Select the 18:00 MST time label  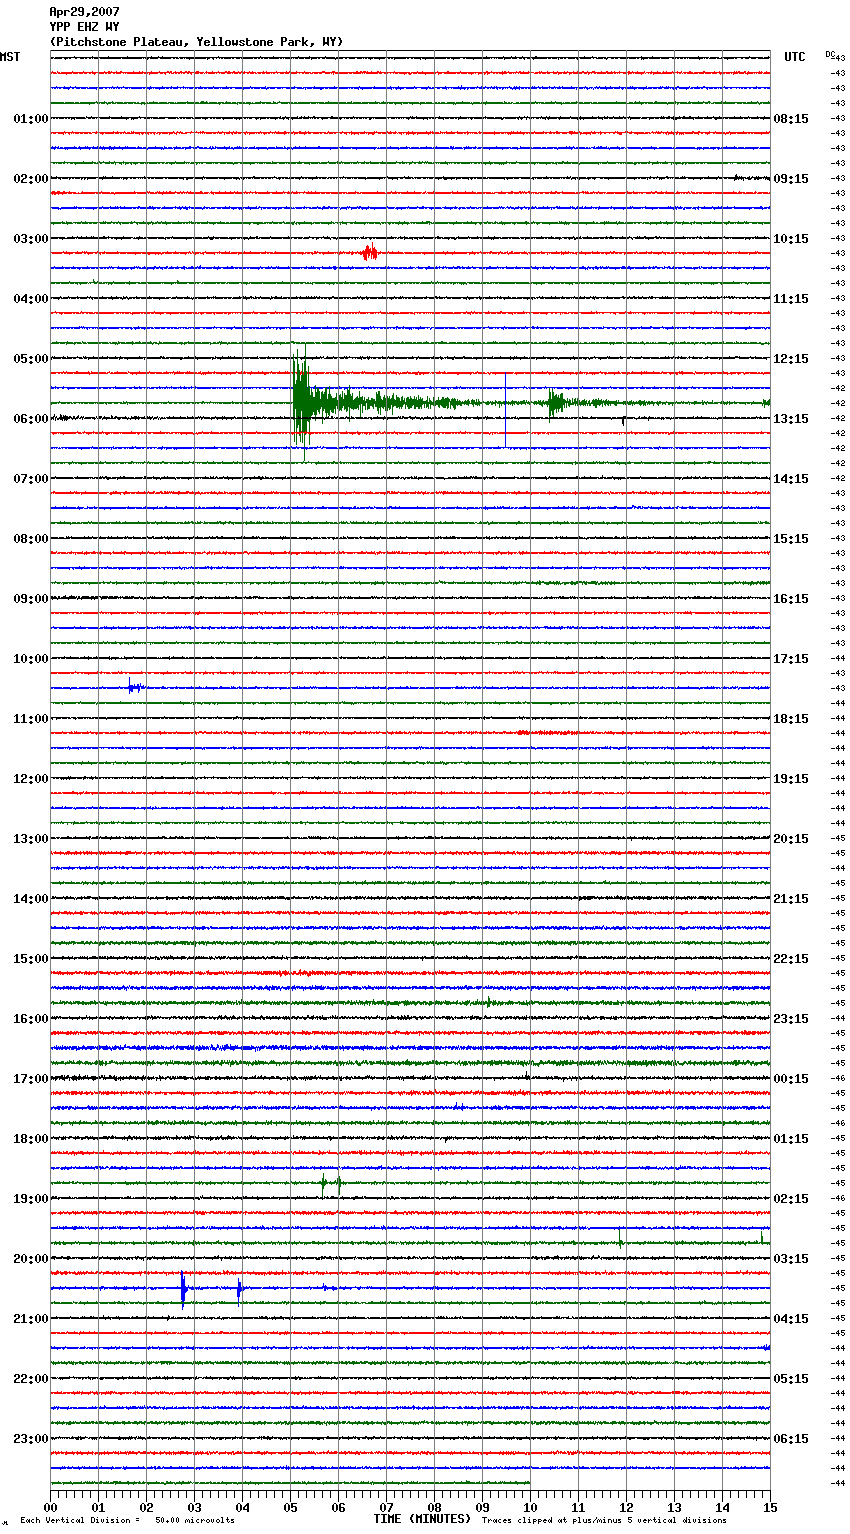point(31,1139)
